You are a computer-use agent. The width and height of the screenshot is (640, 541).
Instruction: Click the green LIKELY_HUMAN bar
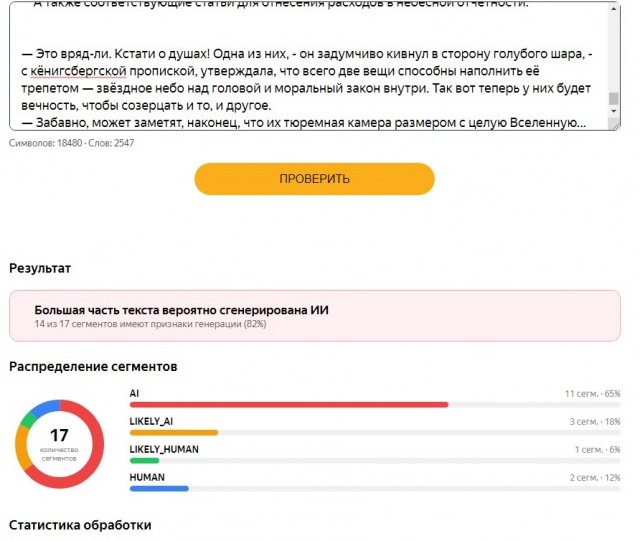click(144, 461)
